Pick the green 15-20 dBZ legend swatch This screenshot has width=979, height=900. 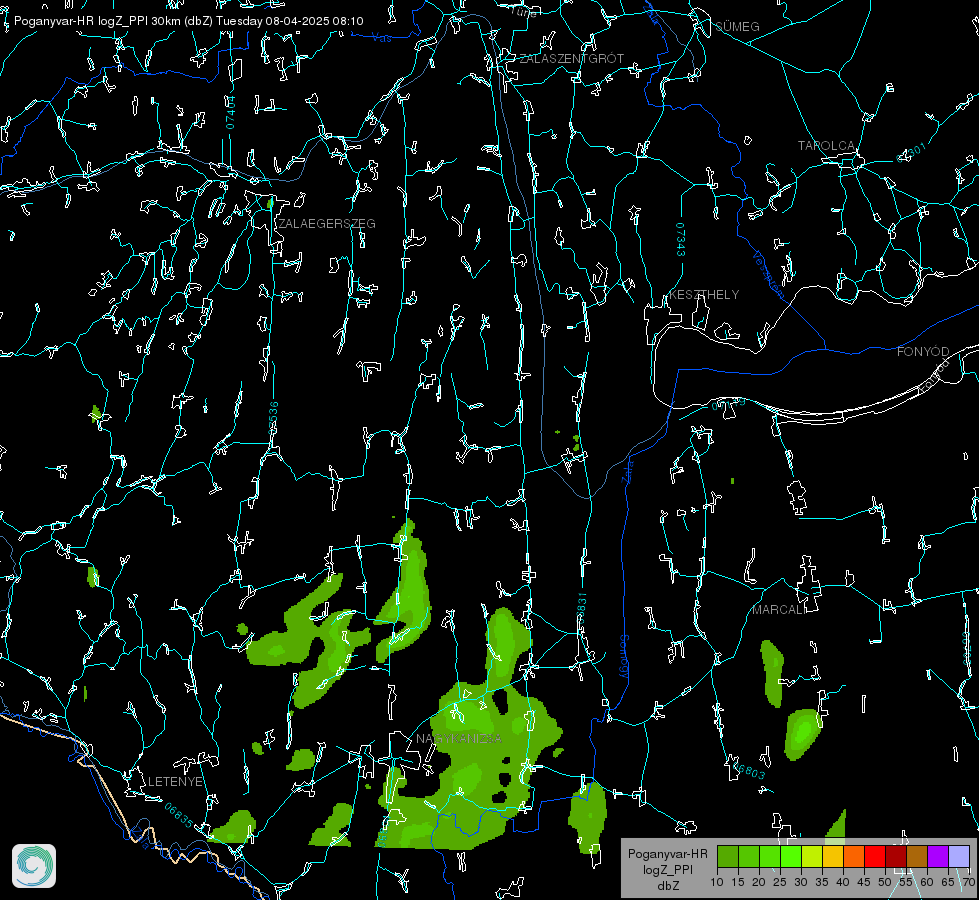pyautogui.click(x=749, y=856)
